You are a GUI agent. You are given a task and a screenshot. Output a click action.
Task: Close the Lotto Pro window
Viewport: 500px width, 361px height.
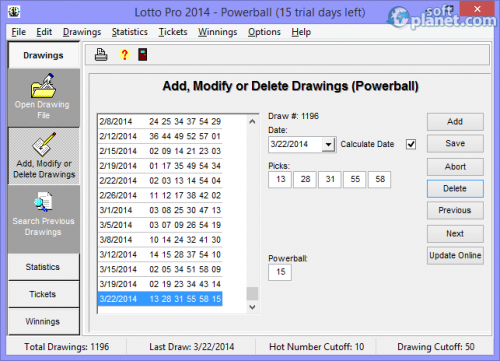(x=477, y=9)
